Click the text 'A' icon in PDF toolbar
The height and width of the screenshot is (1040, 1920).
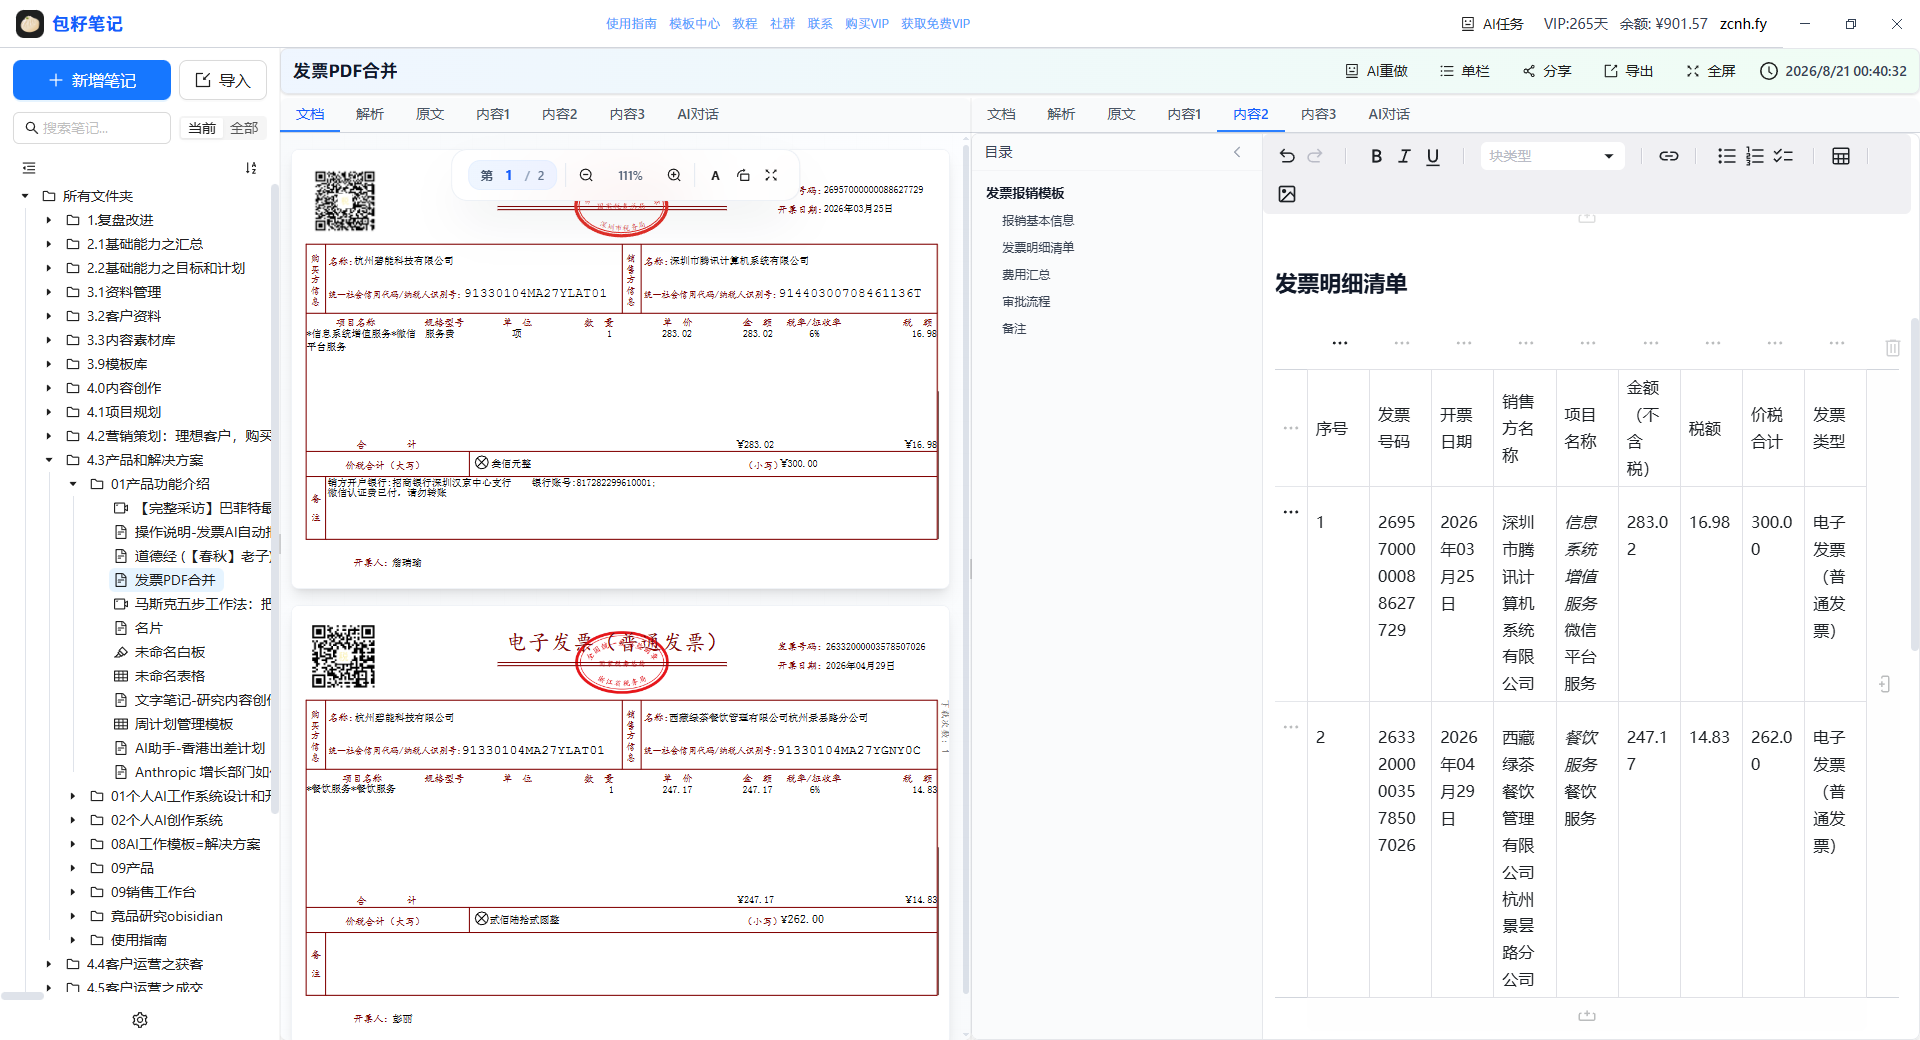point(715,175)
